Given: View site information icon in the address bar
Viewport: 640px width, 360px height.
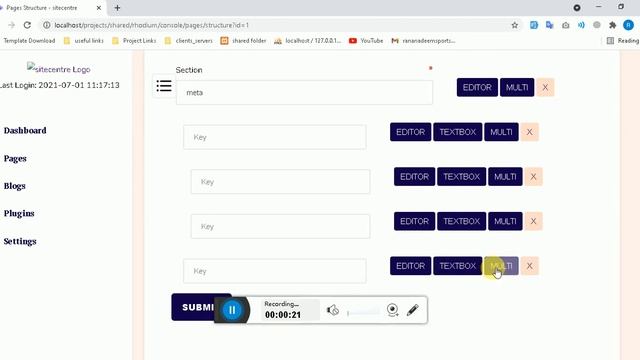Looking at the screenshot, I should pyautogui.click(x=47, y=25).
